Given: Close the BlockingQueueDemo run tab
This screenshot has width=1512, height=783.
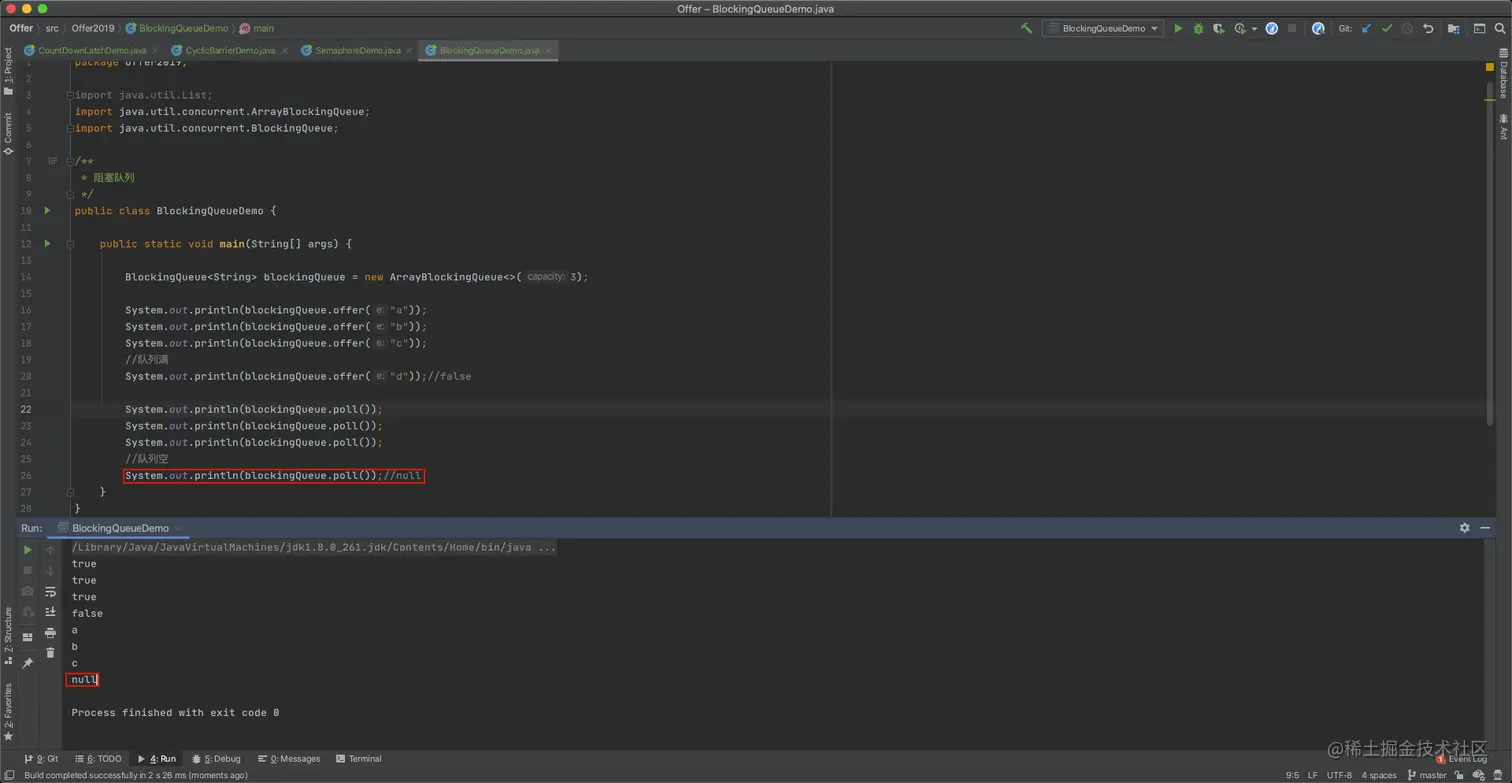Looking at the screenshot, I should (x=178, y=528).
